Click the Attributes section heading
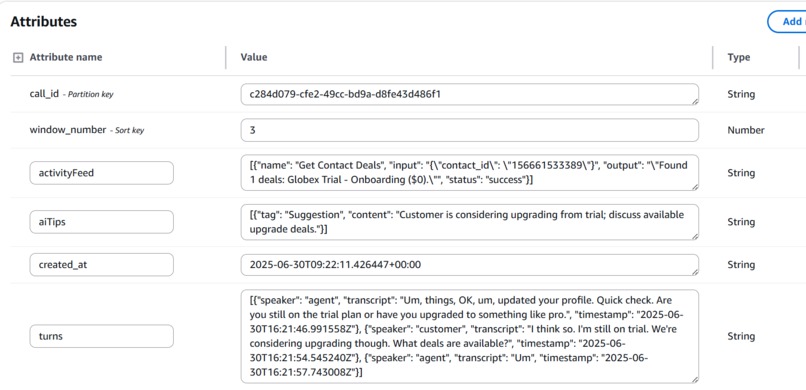Screen dimensions: 806x390 (x=44, y=22)
